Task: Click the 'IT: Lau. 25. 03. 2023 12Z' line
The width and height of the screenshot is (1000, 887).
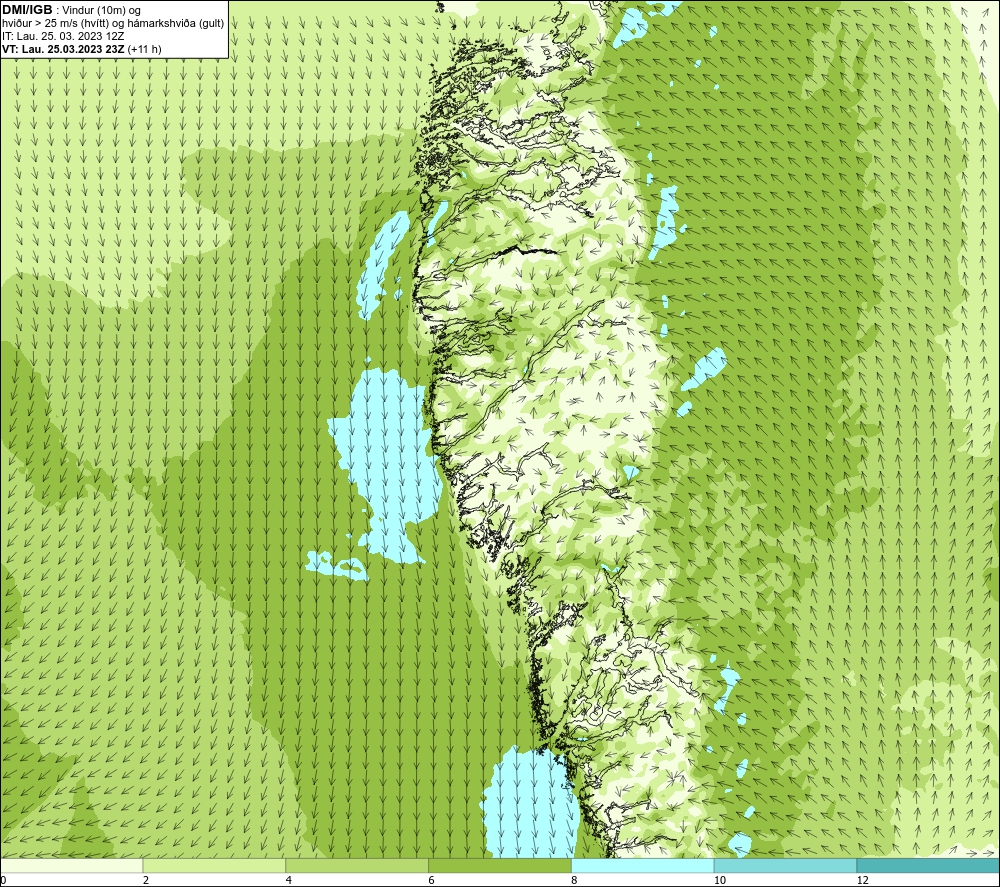Action: coord(63,36)
